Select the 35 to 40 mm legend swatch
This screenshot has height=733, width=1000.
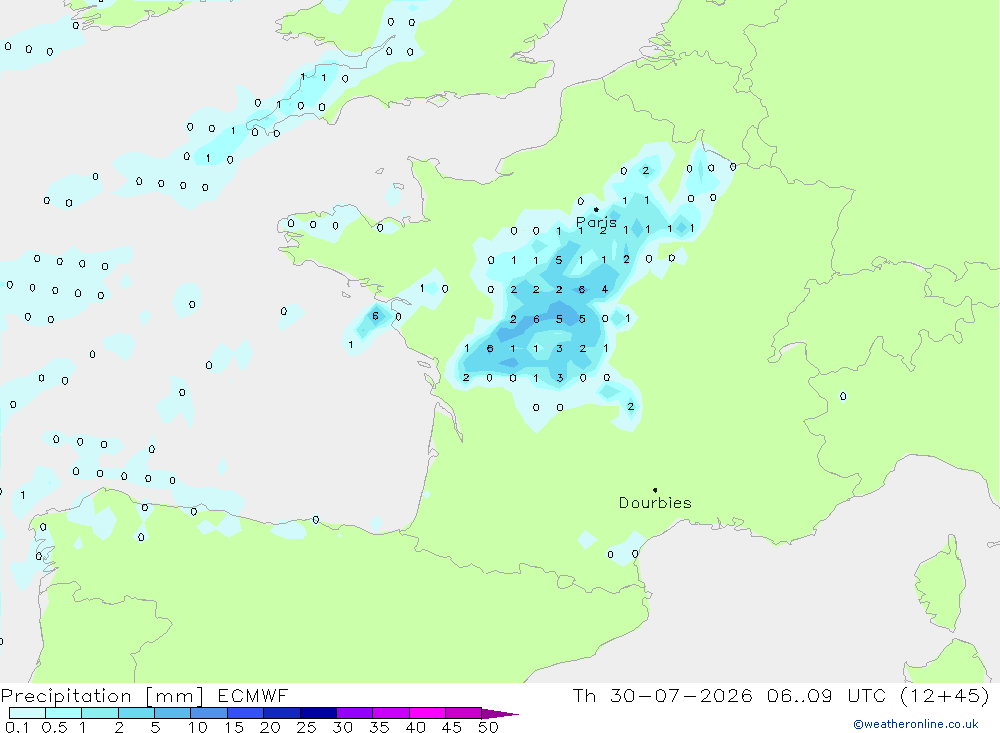click(x=390, y=713)
